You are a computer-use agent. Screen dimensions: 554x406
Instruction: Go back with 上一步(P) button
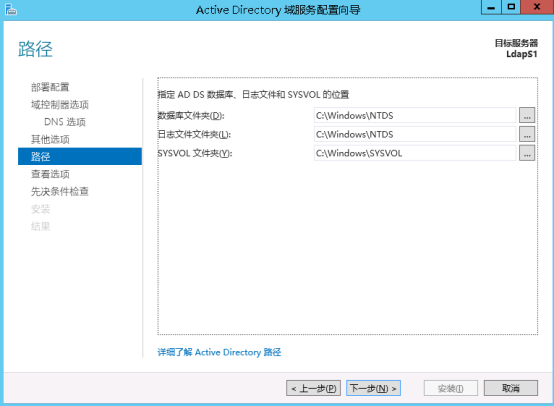click(313, 388)
